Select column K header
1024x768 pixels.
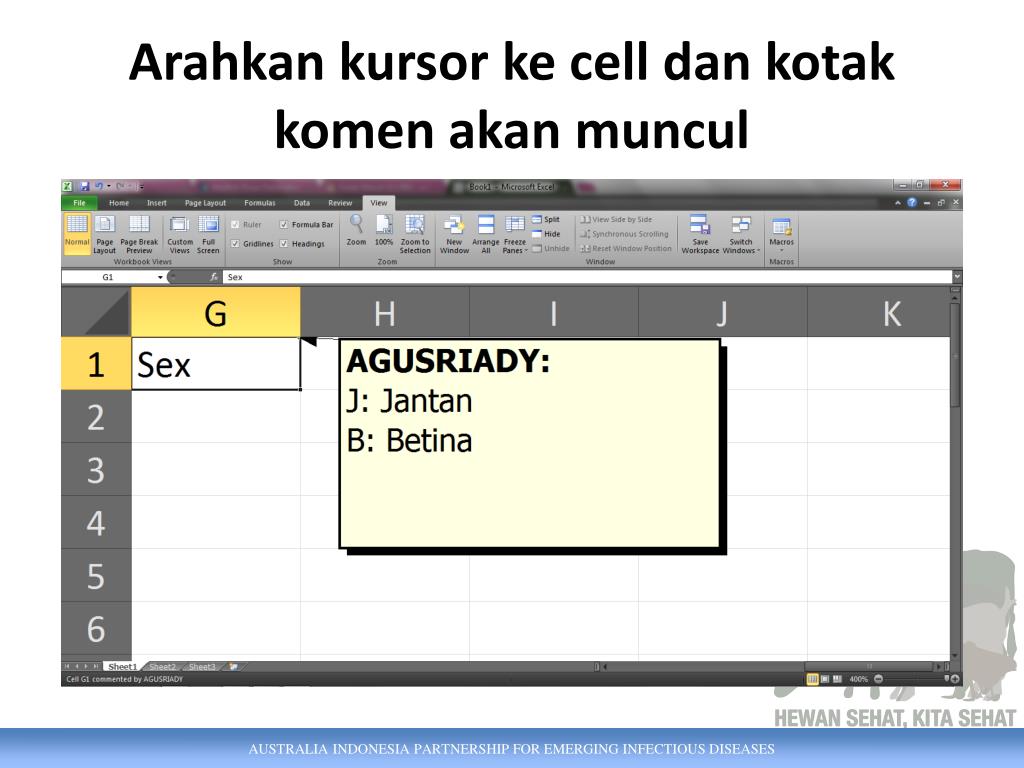coord(879,312)
